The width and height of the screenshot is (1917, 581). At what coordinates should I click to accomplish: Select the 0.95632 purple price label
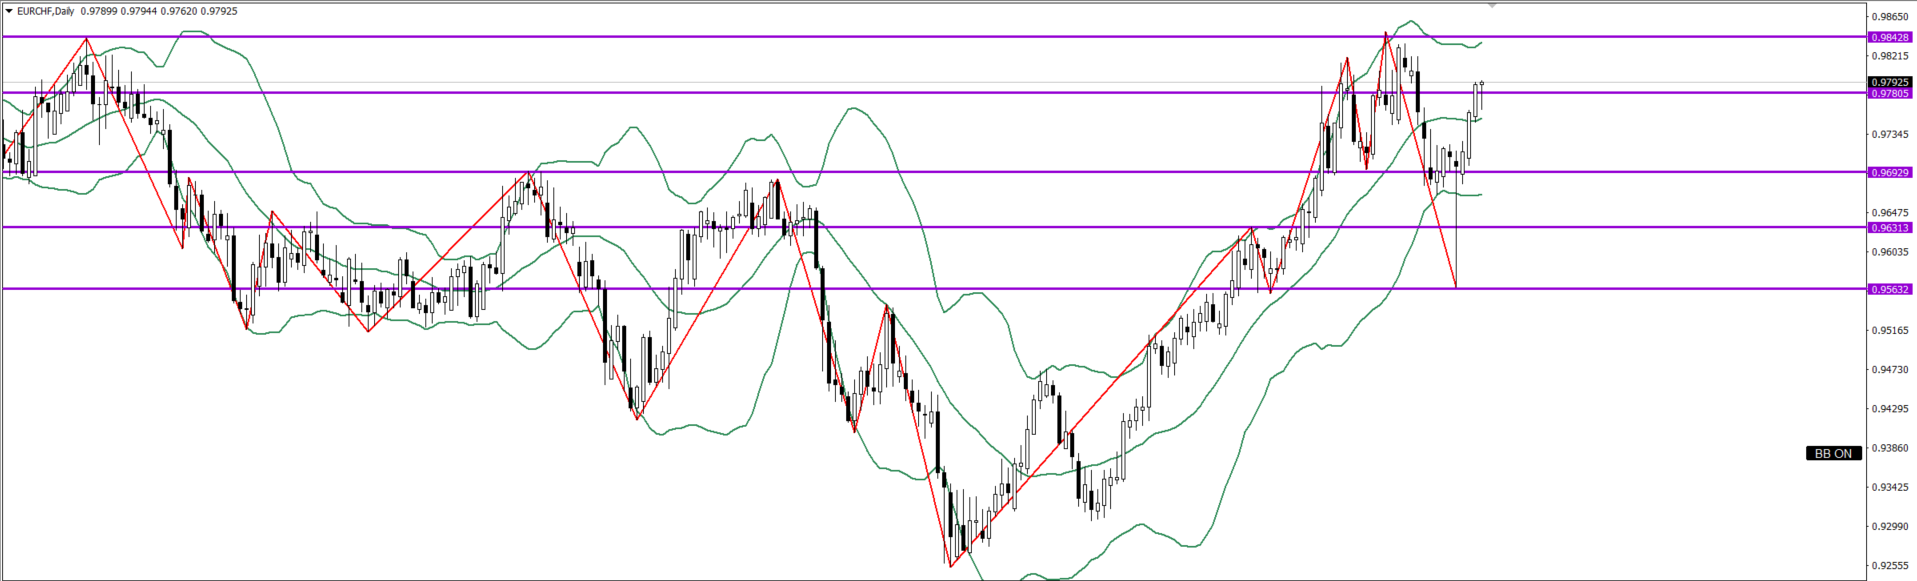pos(1889,289)
